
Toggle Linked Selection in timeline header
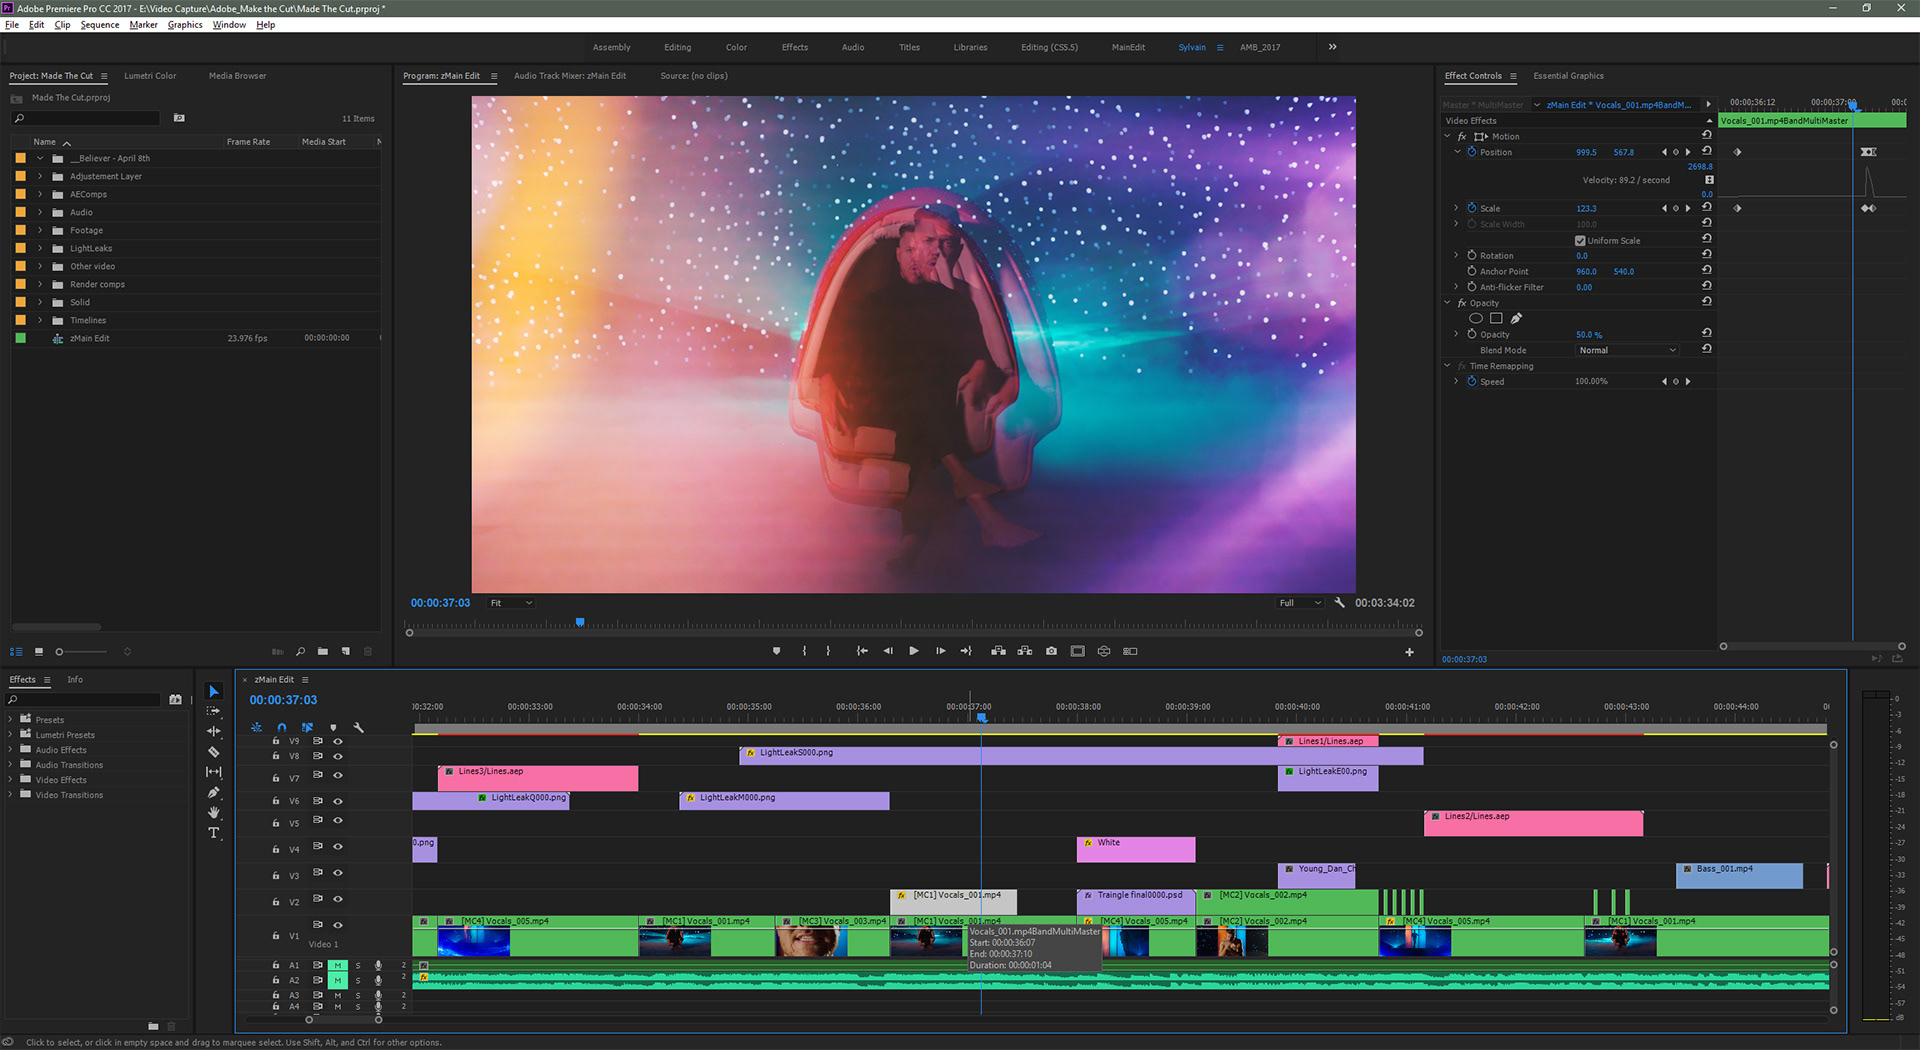click(307, 728)
